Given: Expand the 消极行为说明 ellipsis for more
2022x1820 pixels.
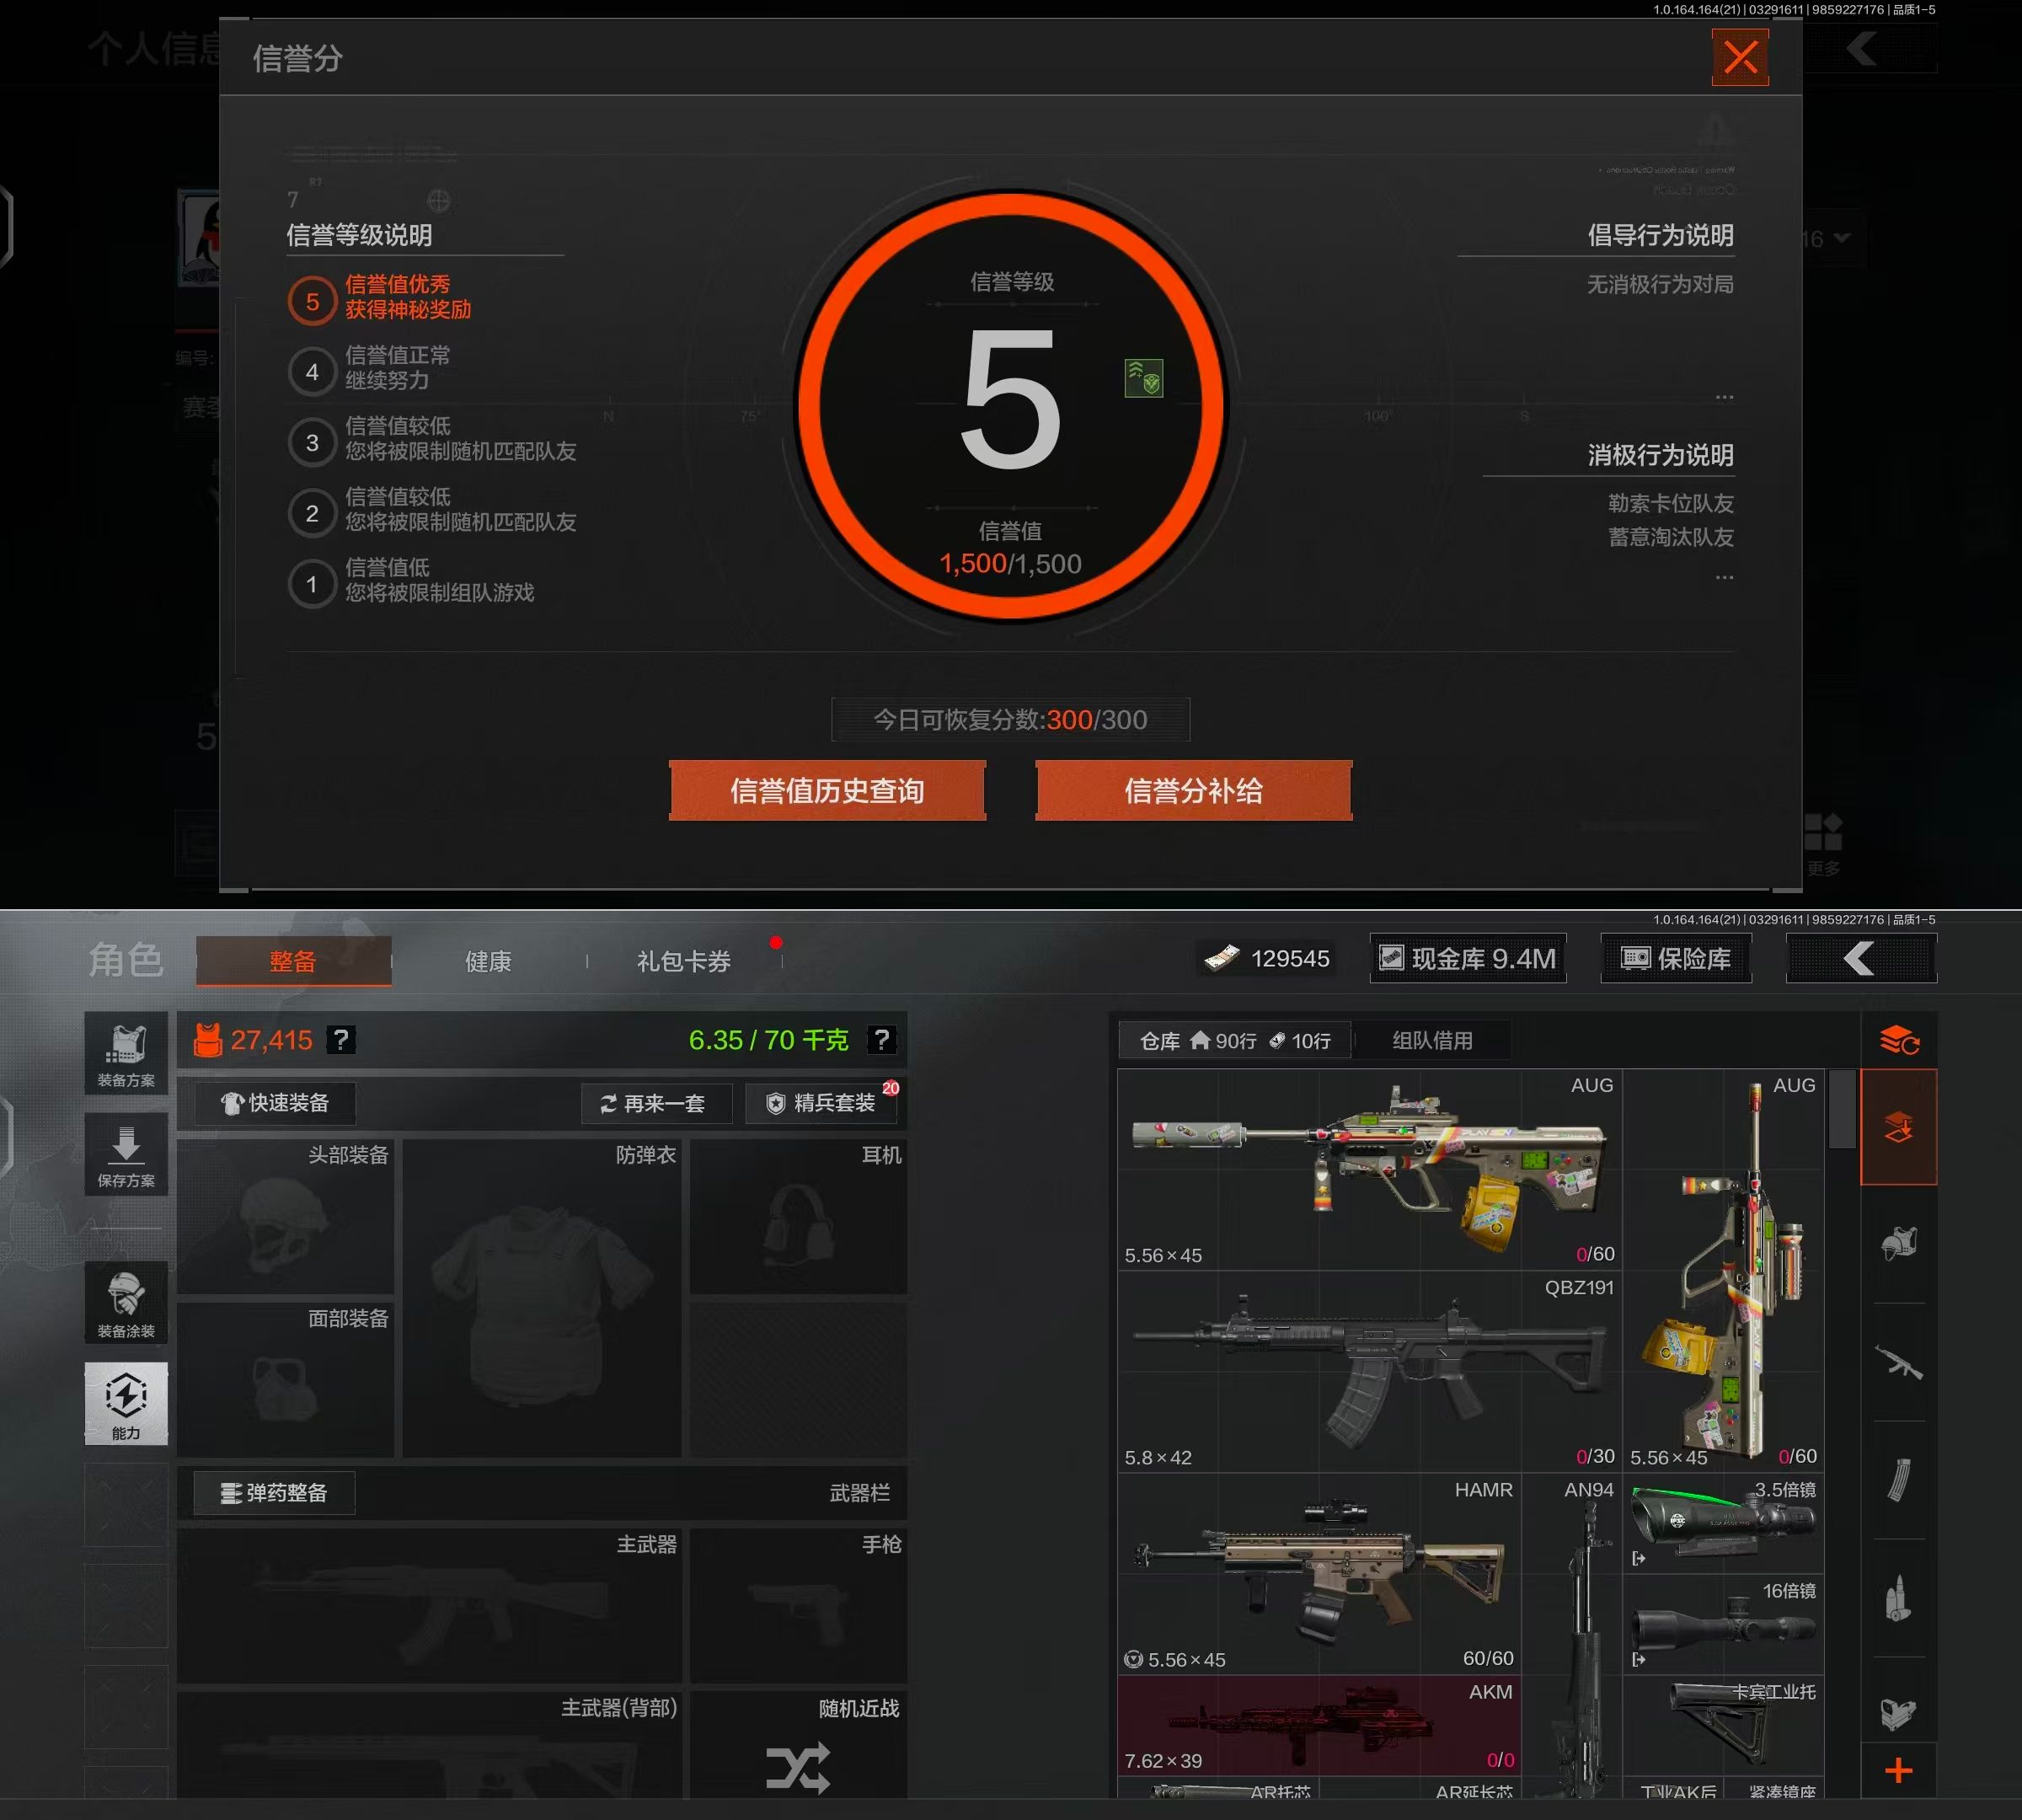Looking at the screenshot, I should pos(1724,577).
